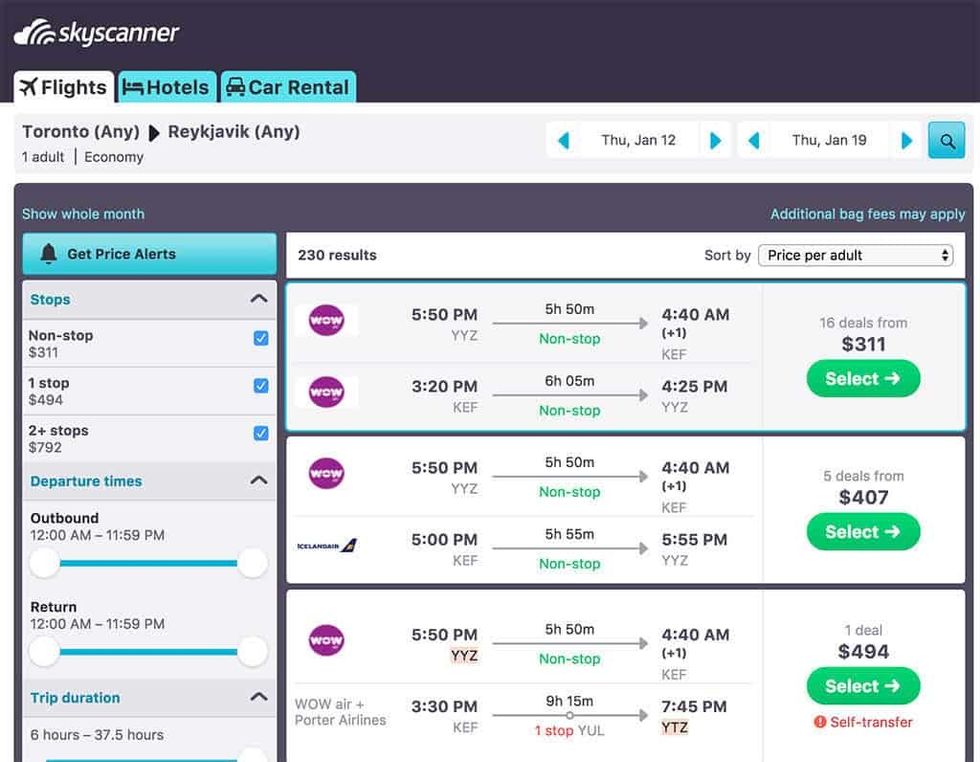Click WOW air logo on $311 outbound flight
This screenshot has height=762, width=980.
tap(326, 320)
